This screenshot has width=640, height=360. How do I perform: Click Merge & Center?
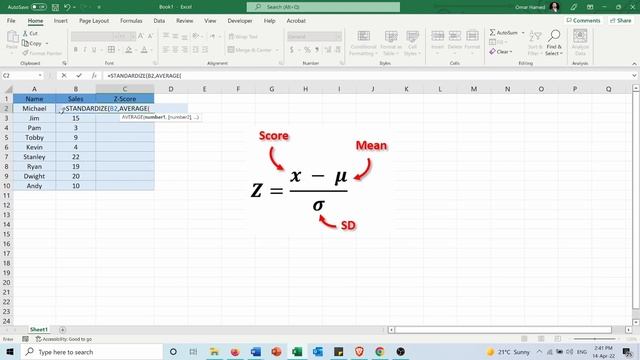coord(249,50)
